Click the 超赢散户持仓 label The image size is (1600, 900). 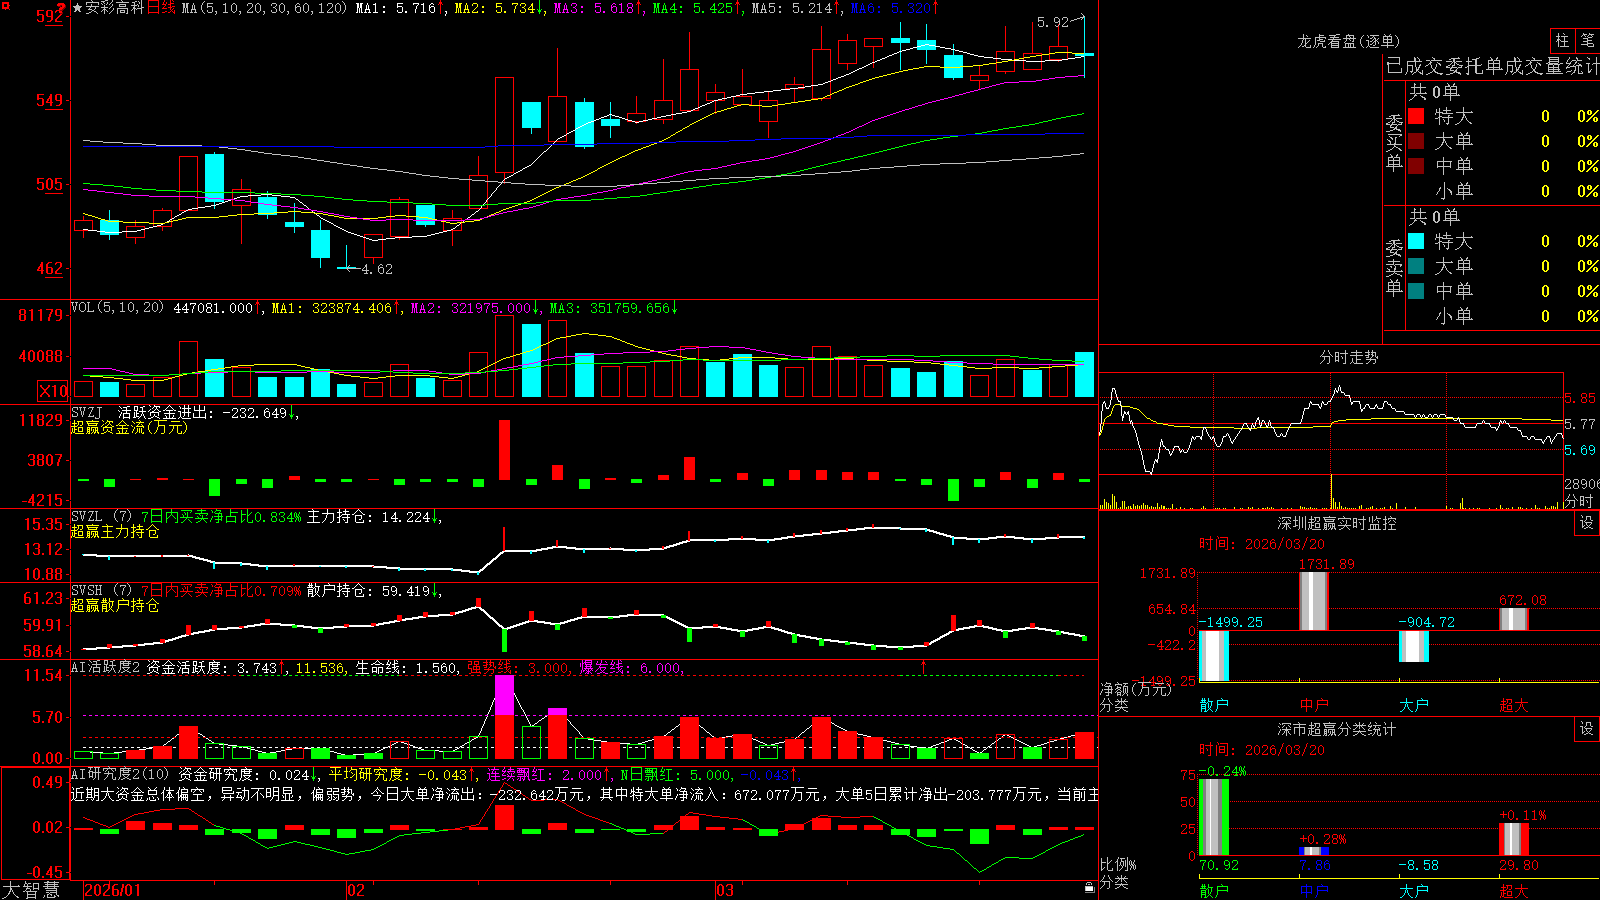[115, 605]
